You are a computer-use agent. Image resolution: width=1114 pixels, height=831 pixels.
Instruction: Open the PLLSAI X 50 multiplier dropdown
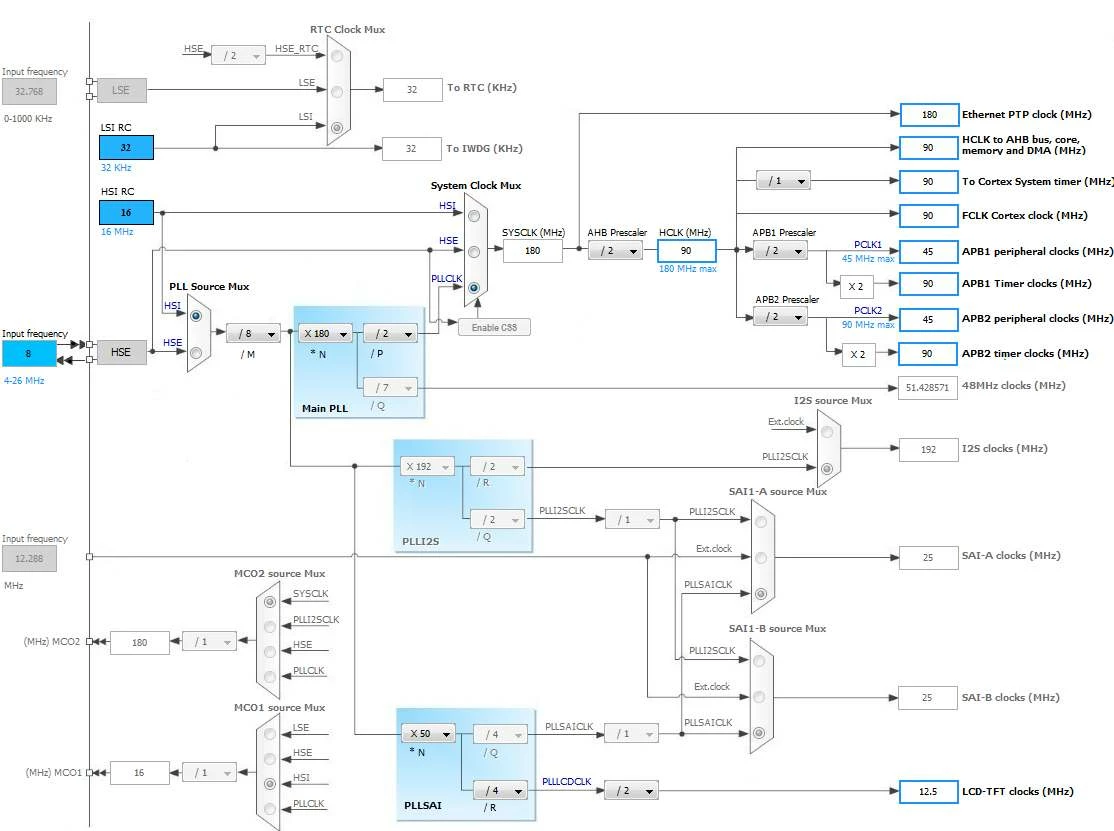(428, 734)
